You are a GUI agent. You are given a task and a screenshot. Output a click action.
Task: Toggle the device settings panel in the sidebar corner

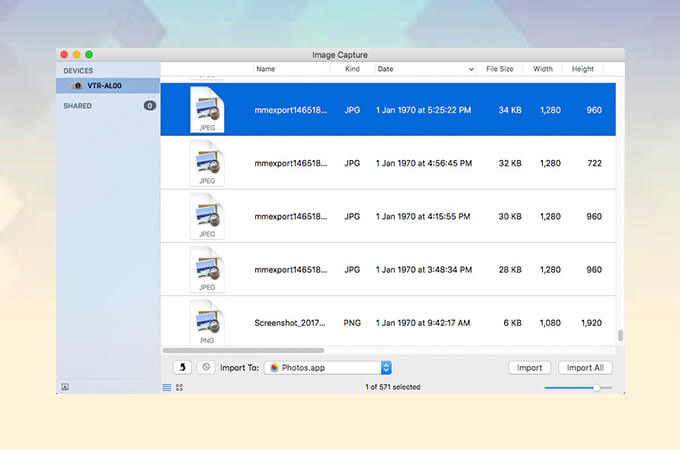65,387
